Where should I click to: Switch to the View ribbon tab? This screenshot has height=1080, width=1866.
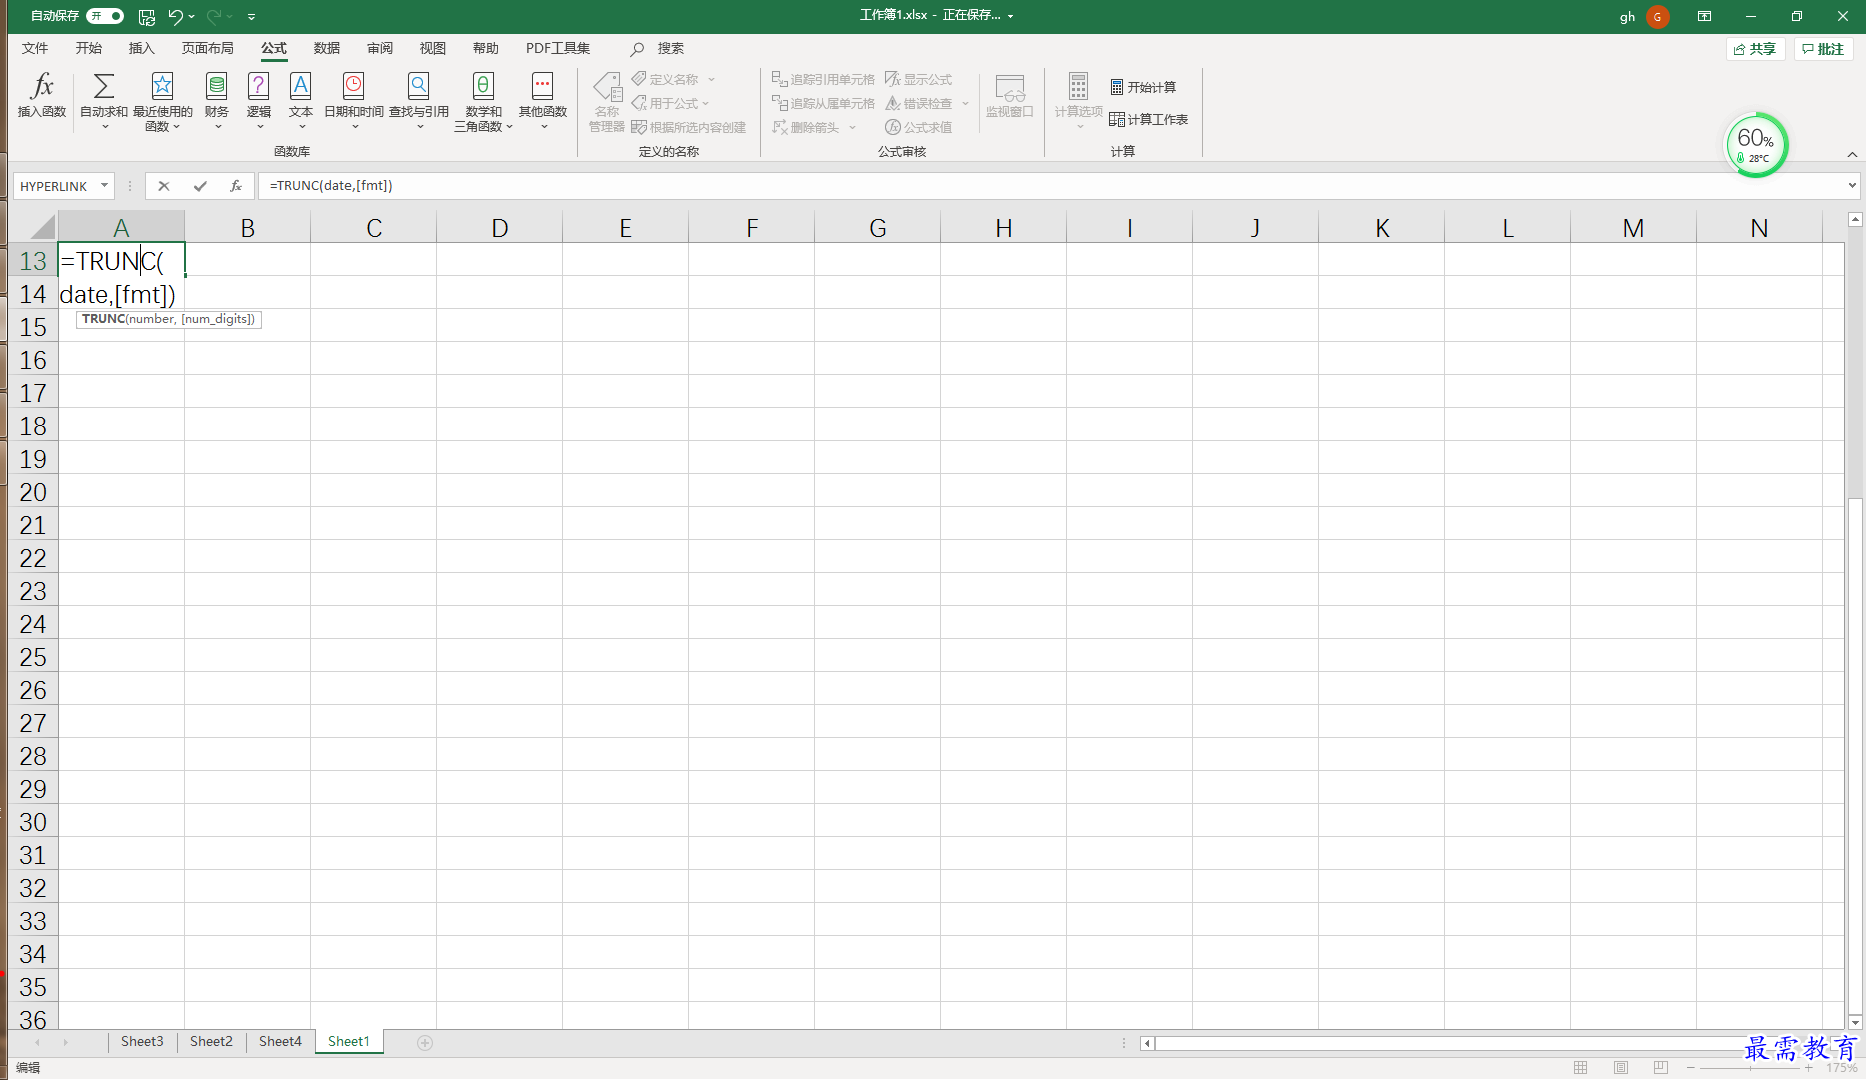tap(432, 48)
